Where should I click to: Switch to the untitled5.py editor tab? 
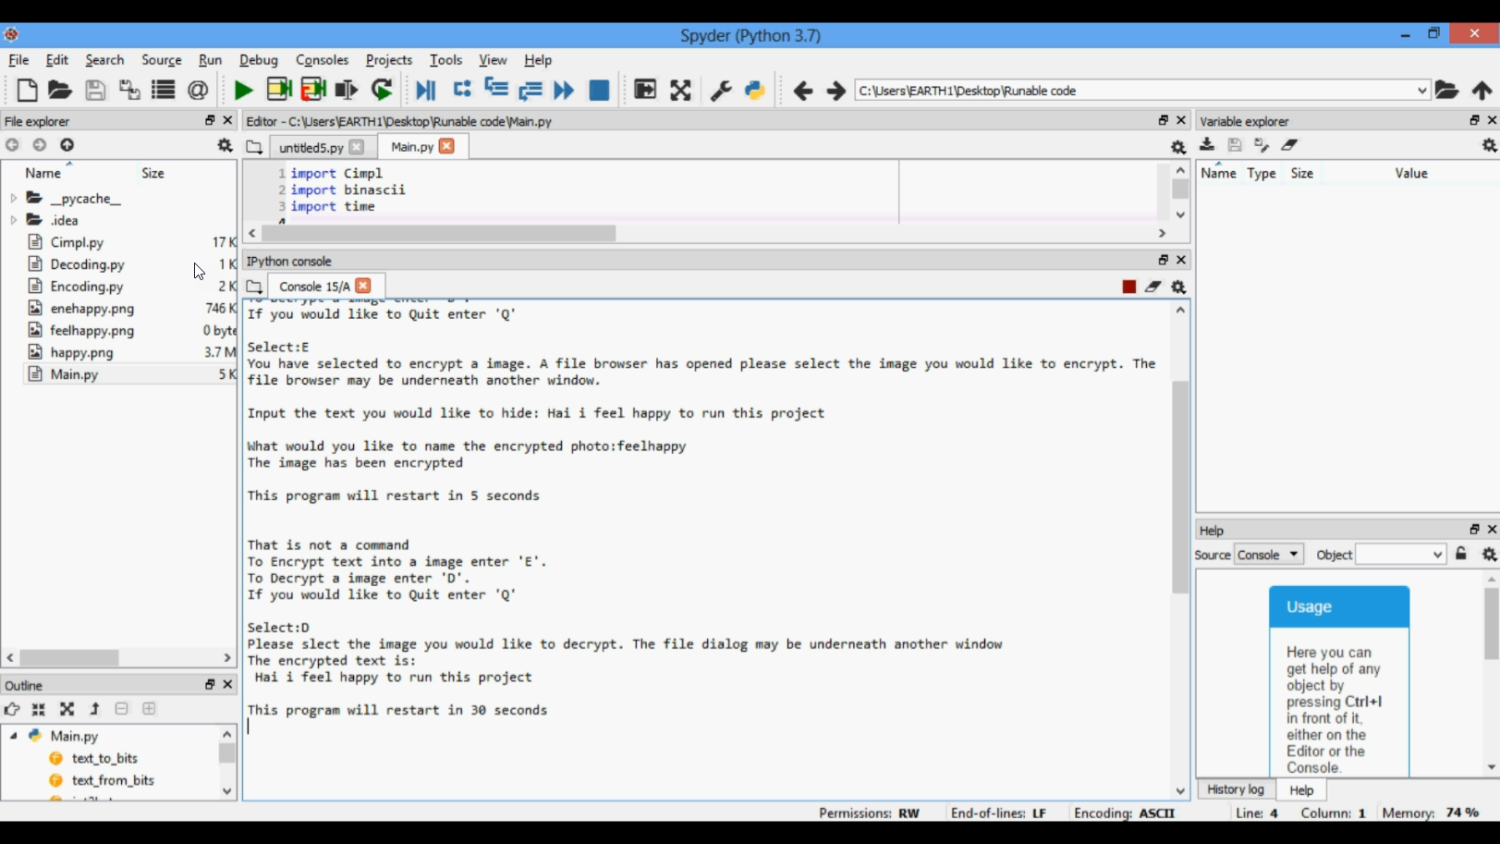[x=310, y=147]
